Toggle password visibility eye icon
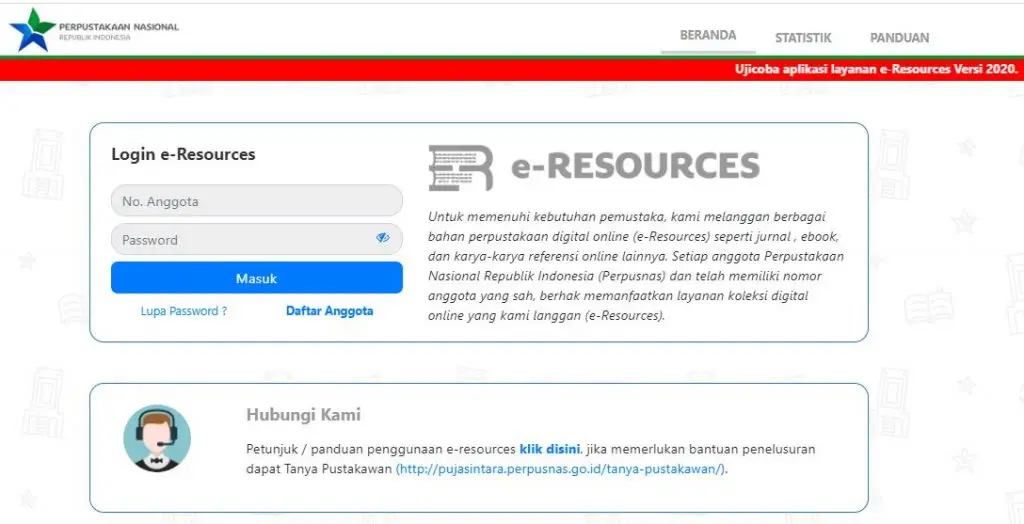The height and width of the screenshot is (524, 1024). pyautogui.click(x=383, y=238)
